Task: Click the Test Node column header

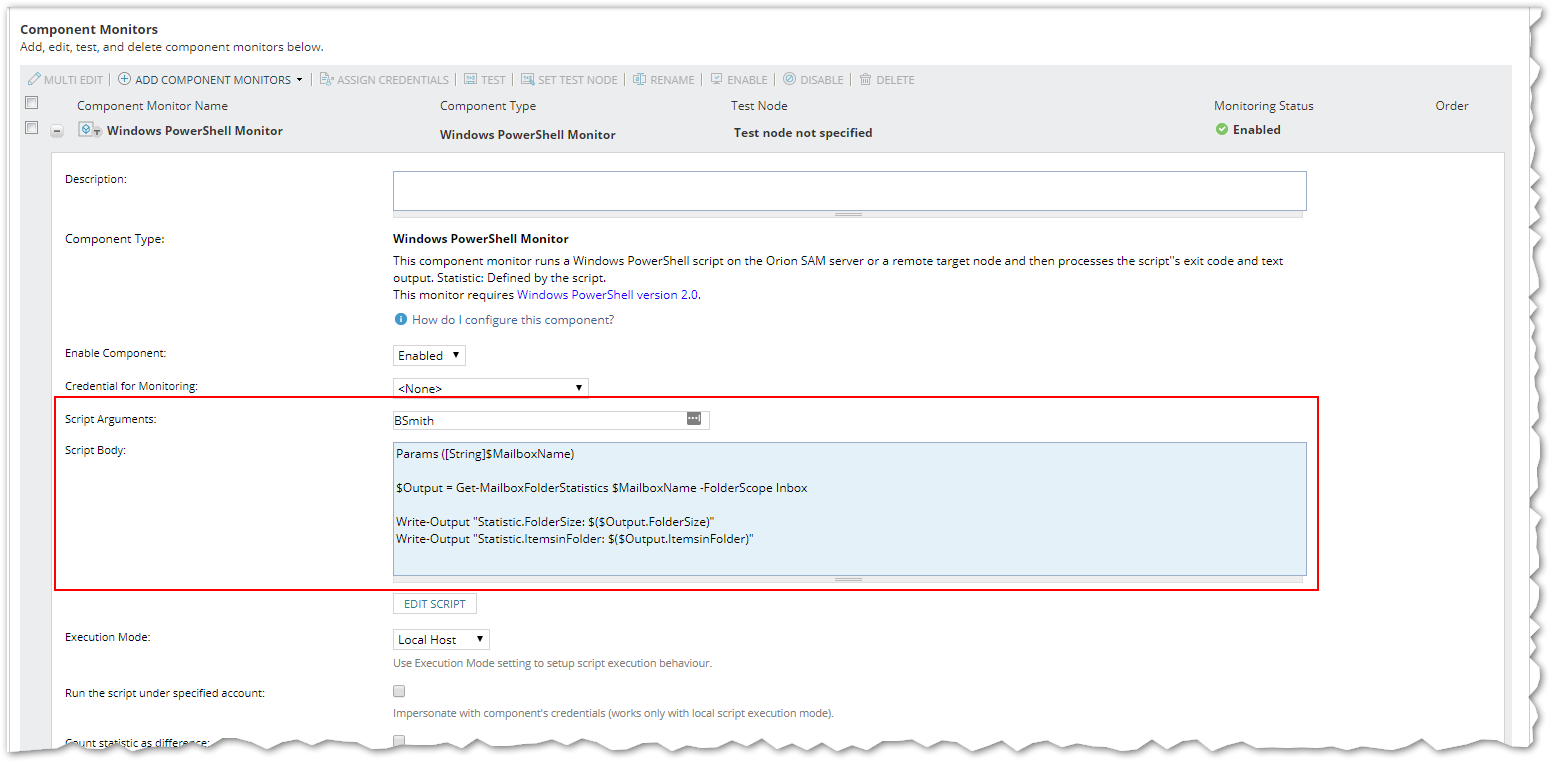Action: (759, 106)
